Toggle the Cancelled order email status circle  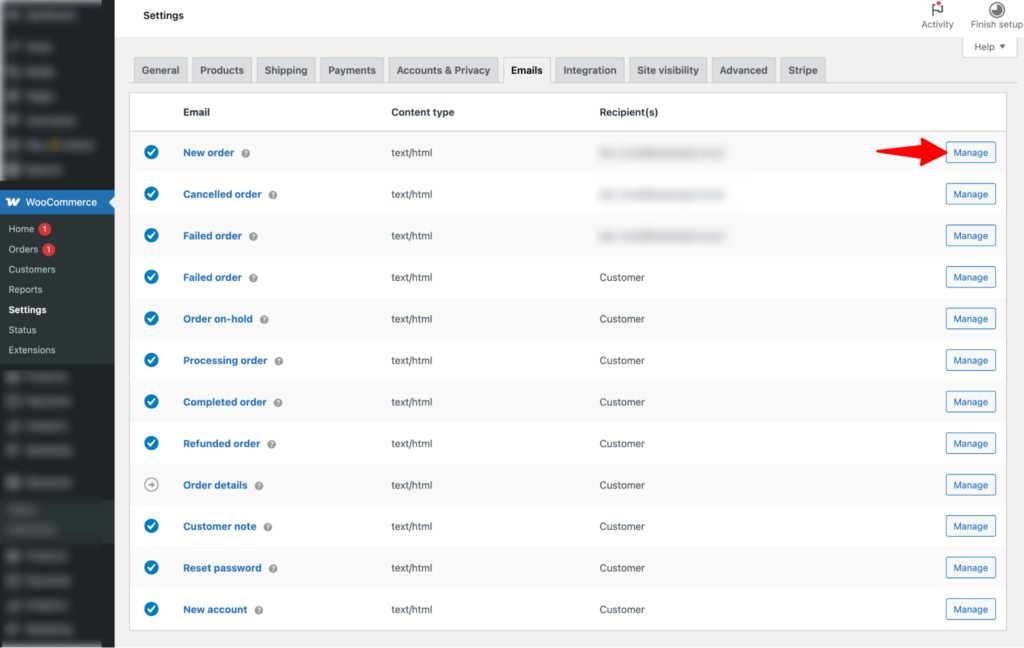pos(152,193)
